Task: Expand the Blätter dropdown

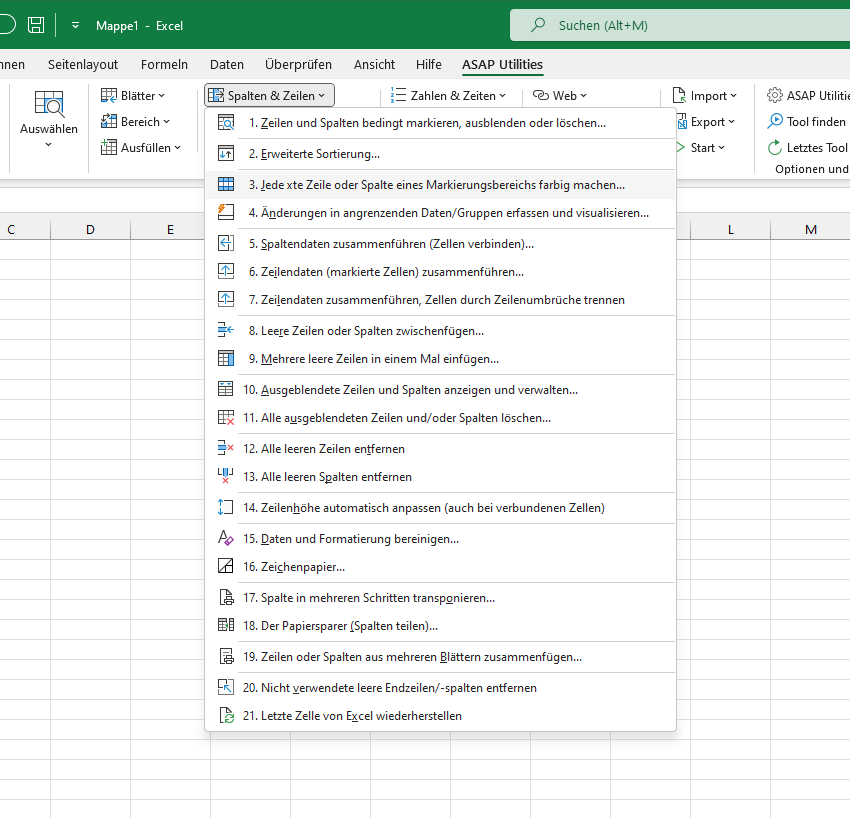Action: pyautogui.click(x=133, y=95)
